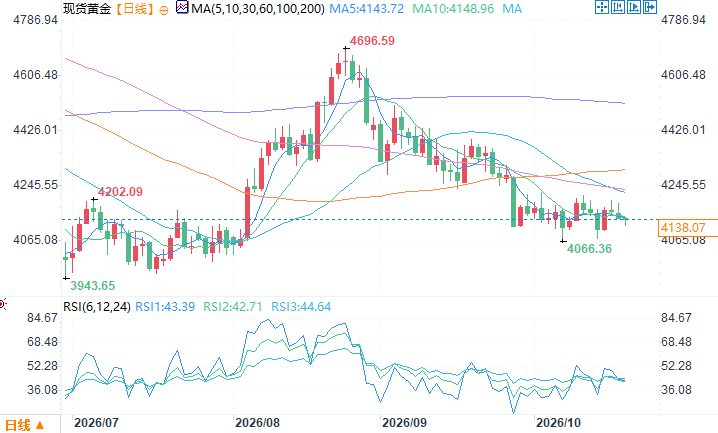This screenshot has height=433, width=718.
Task: Select the 2026/09 date label on axis
Action: [x=404, y=422]
